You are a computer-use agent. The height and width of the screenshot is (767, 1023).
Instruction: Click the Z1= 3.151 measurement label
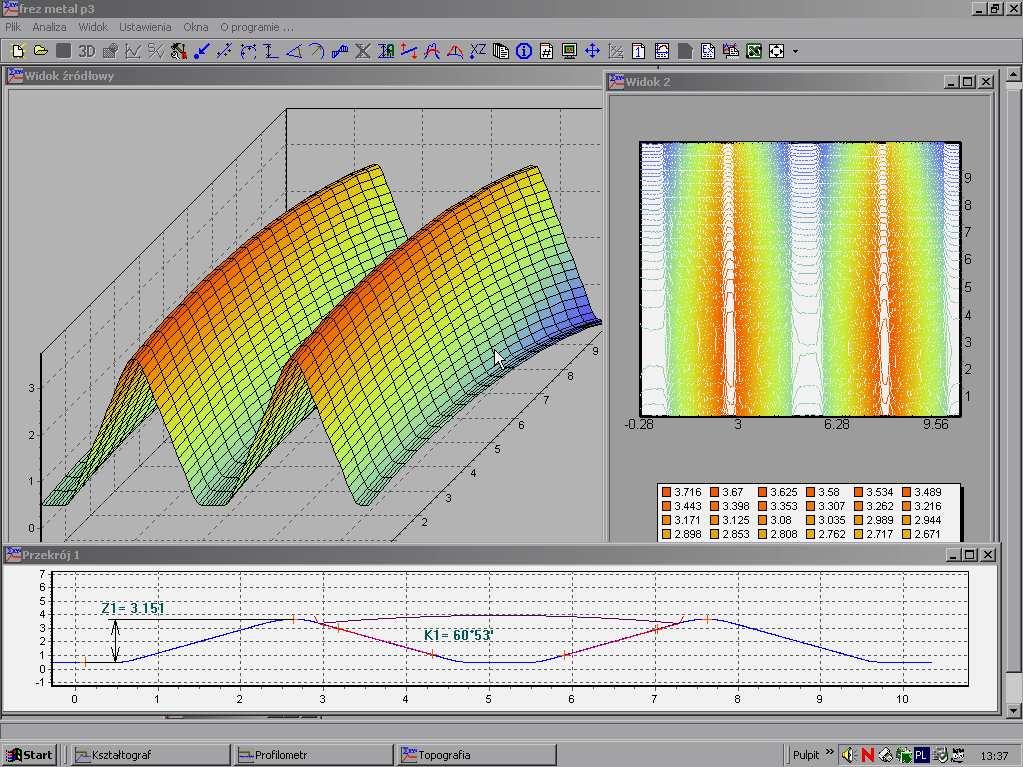132,608
